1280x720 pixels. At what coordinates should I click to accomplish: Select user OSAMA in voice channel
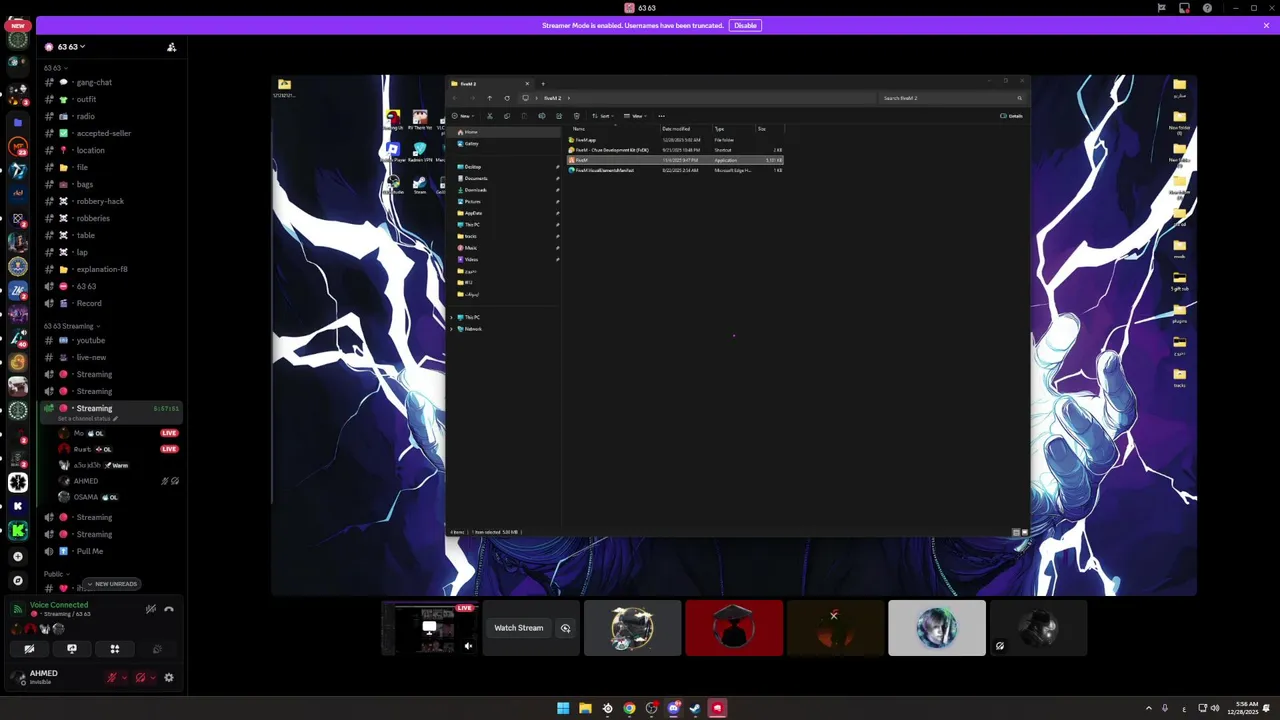click(118, 497)
